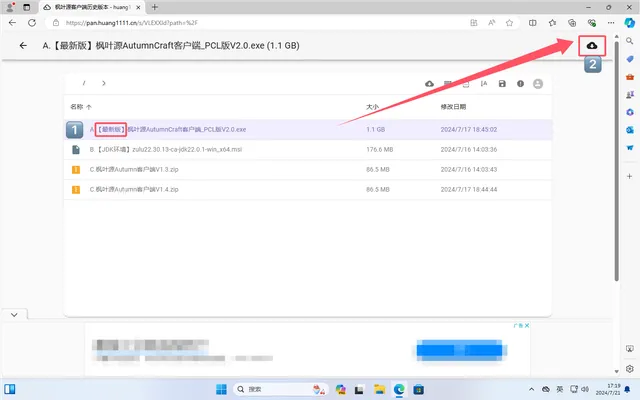Screen dimensions: 640x400
Task: Click the blue button in the ad banner
Action: (x=462, y=350)
